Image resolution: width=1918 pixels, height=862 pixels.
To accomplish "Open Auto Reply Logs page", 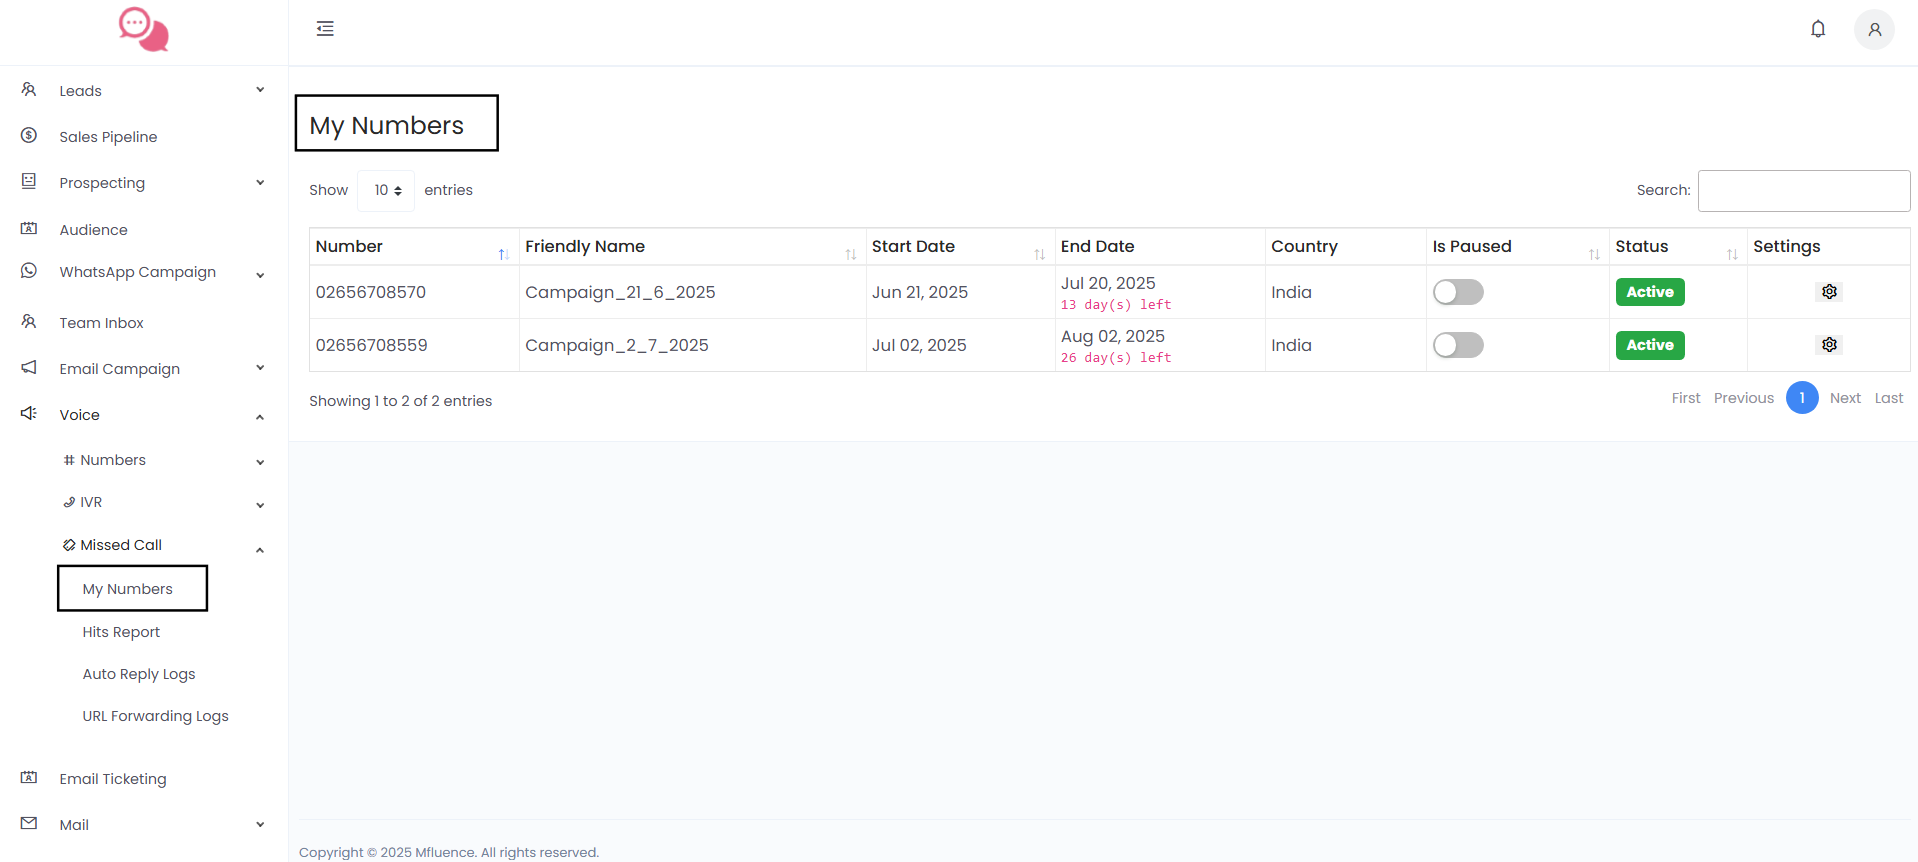I will pyautogui.click(x=139, y=674).
